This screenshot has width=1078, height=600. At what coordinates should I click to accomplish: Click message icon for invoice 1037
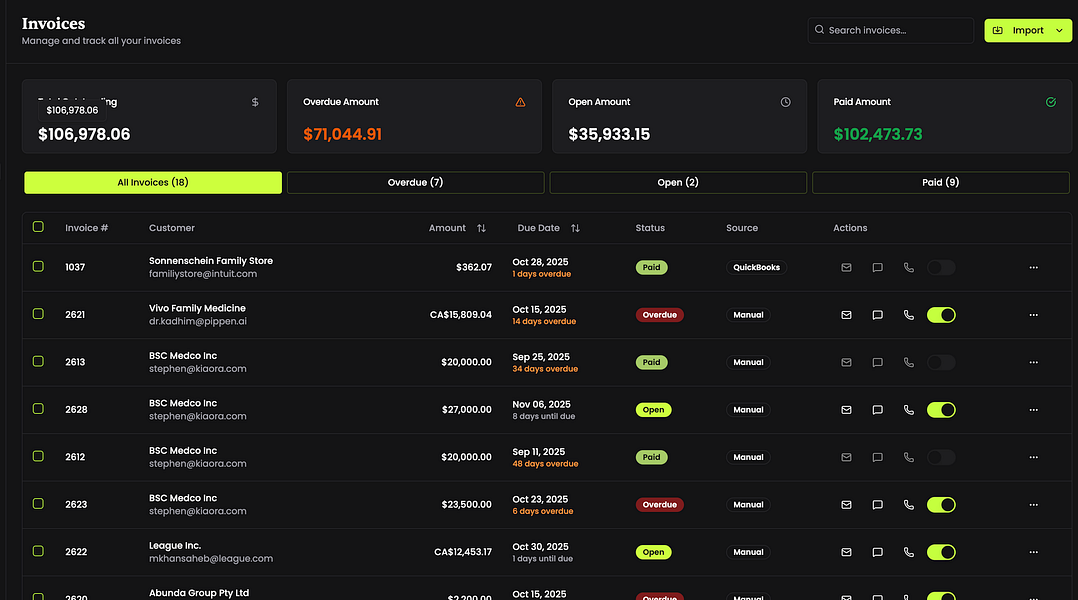[x=877, y=267]
